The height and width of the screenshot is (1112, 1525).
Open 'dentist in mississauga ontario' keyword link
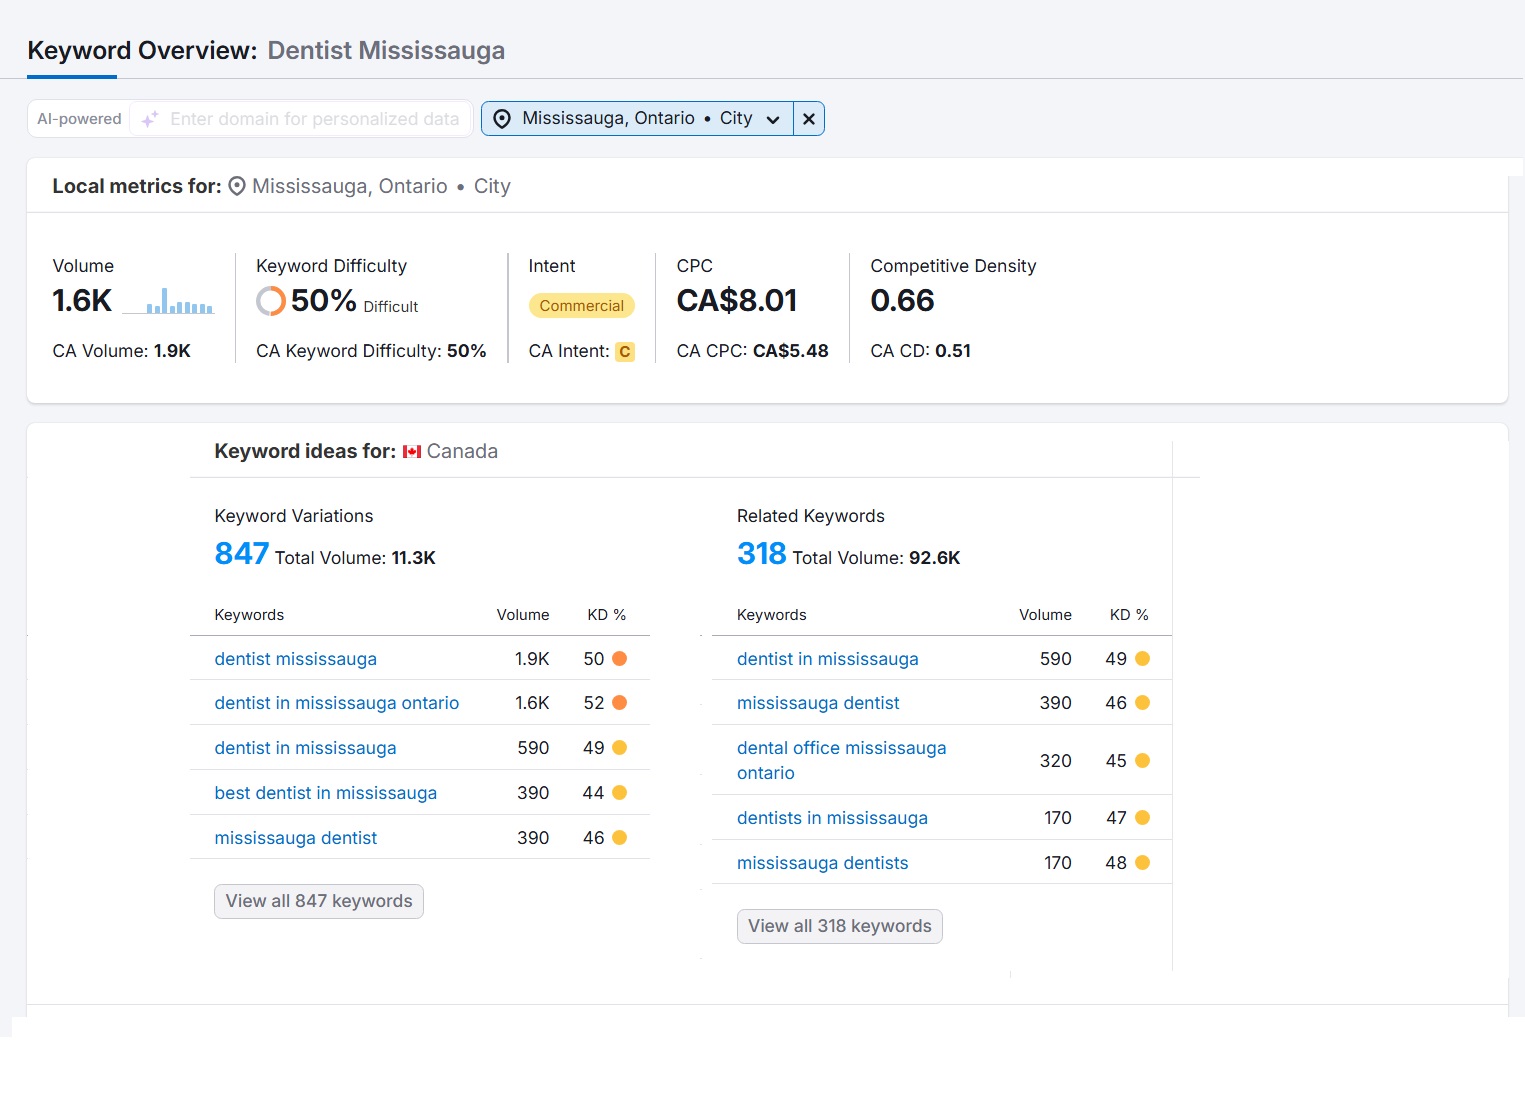pos(337,703)
